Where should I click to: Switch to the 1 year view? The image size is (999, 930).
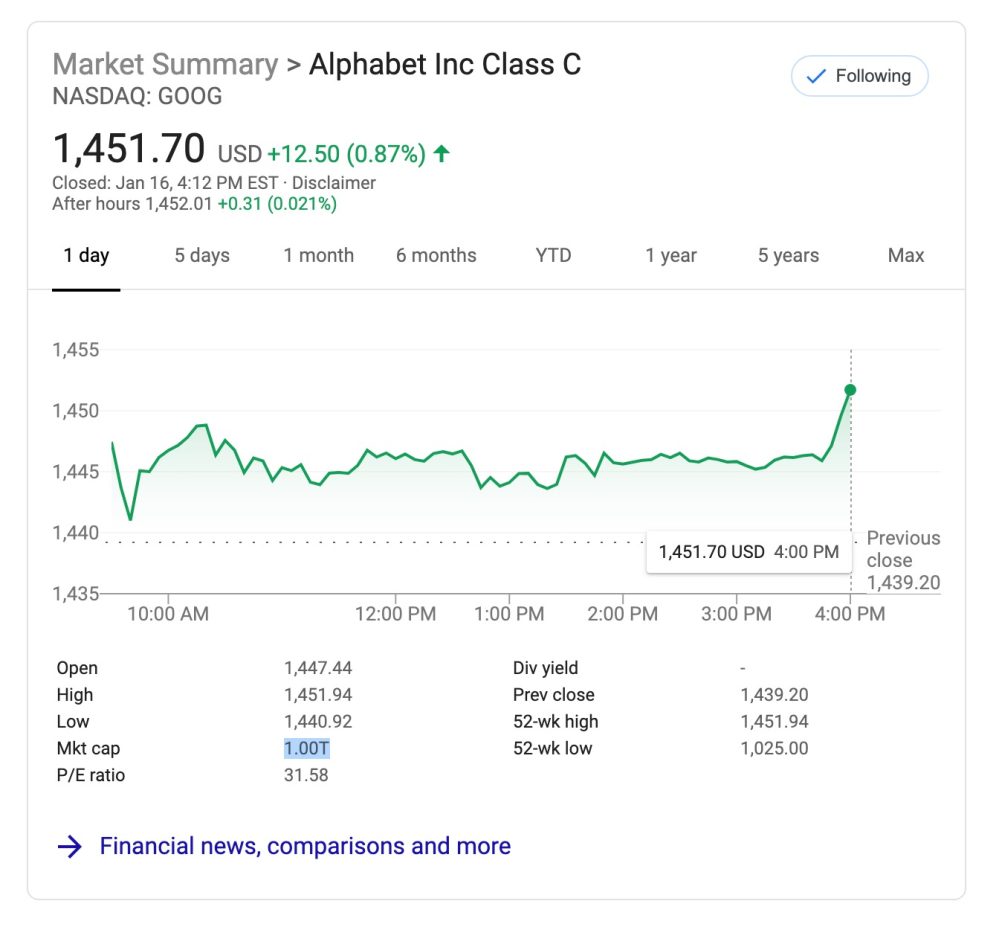(x=671, y=256)
